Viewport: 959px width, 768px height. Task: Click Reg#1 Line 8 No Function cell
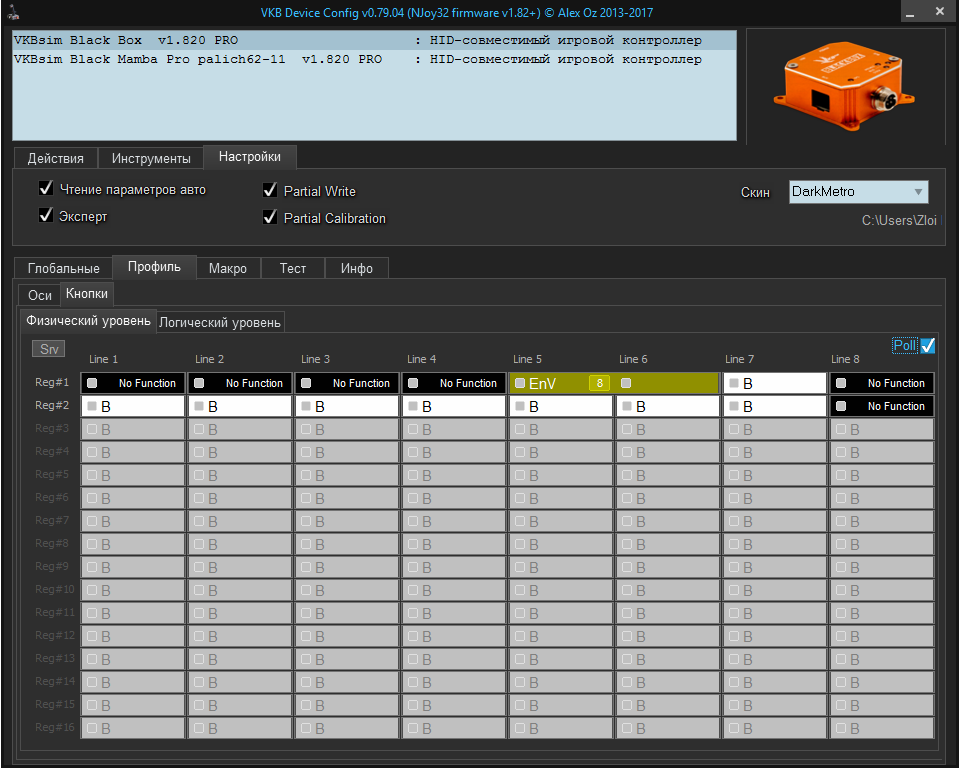[x=882, y=383]
